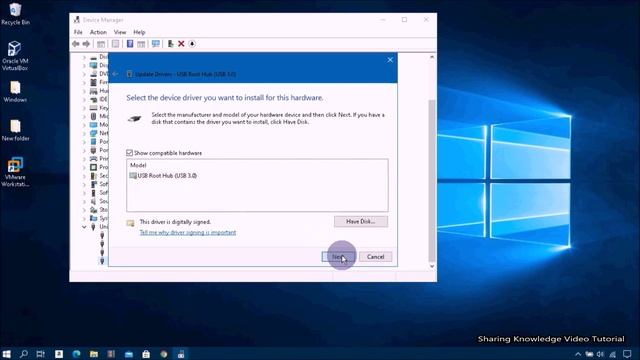This screenshot has width=640, height=360.
Task: Expand the Processors tree node
Action: [84, 167]
